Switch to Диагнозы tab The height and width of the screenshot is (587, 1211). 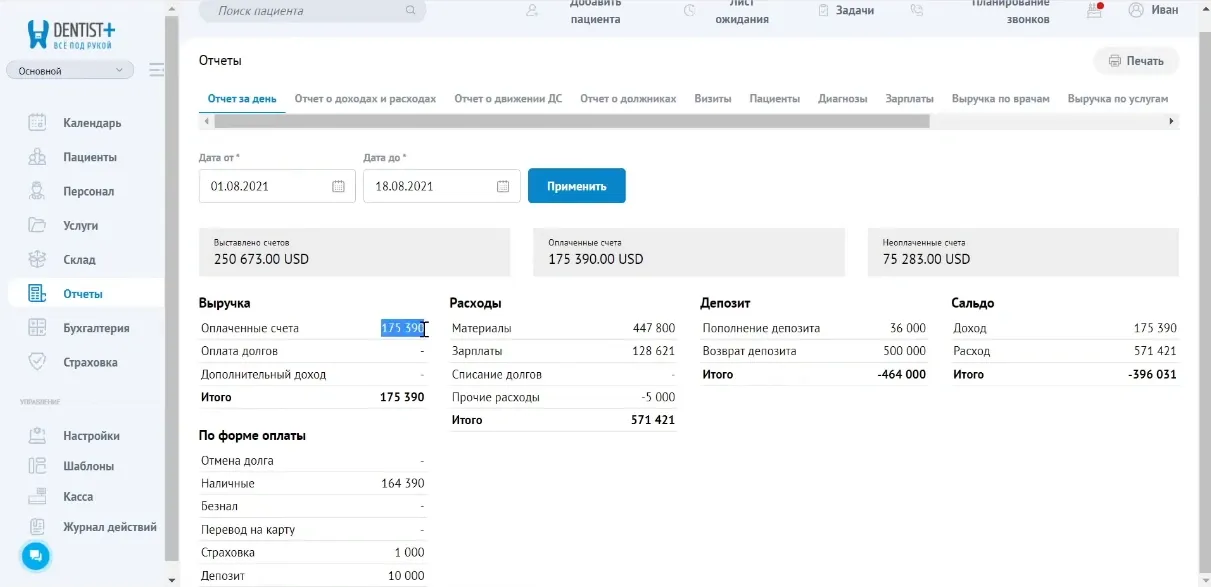coord(842,99)
